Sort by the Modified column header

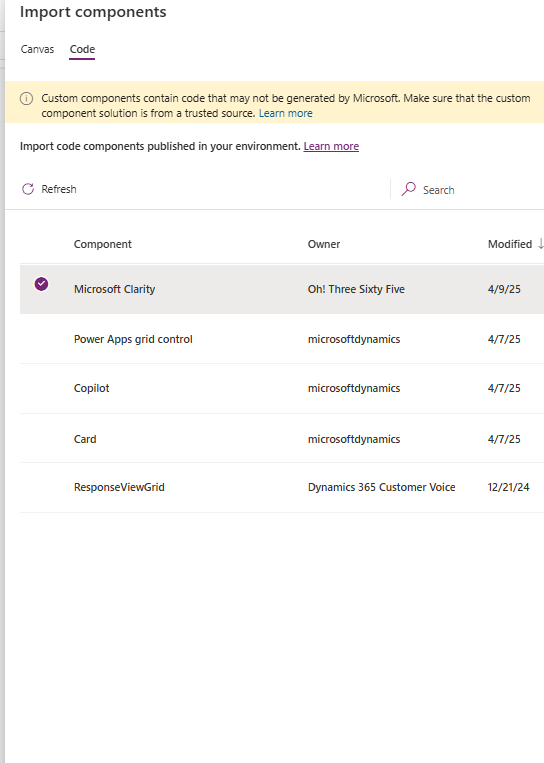510,244
